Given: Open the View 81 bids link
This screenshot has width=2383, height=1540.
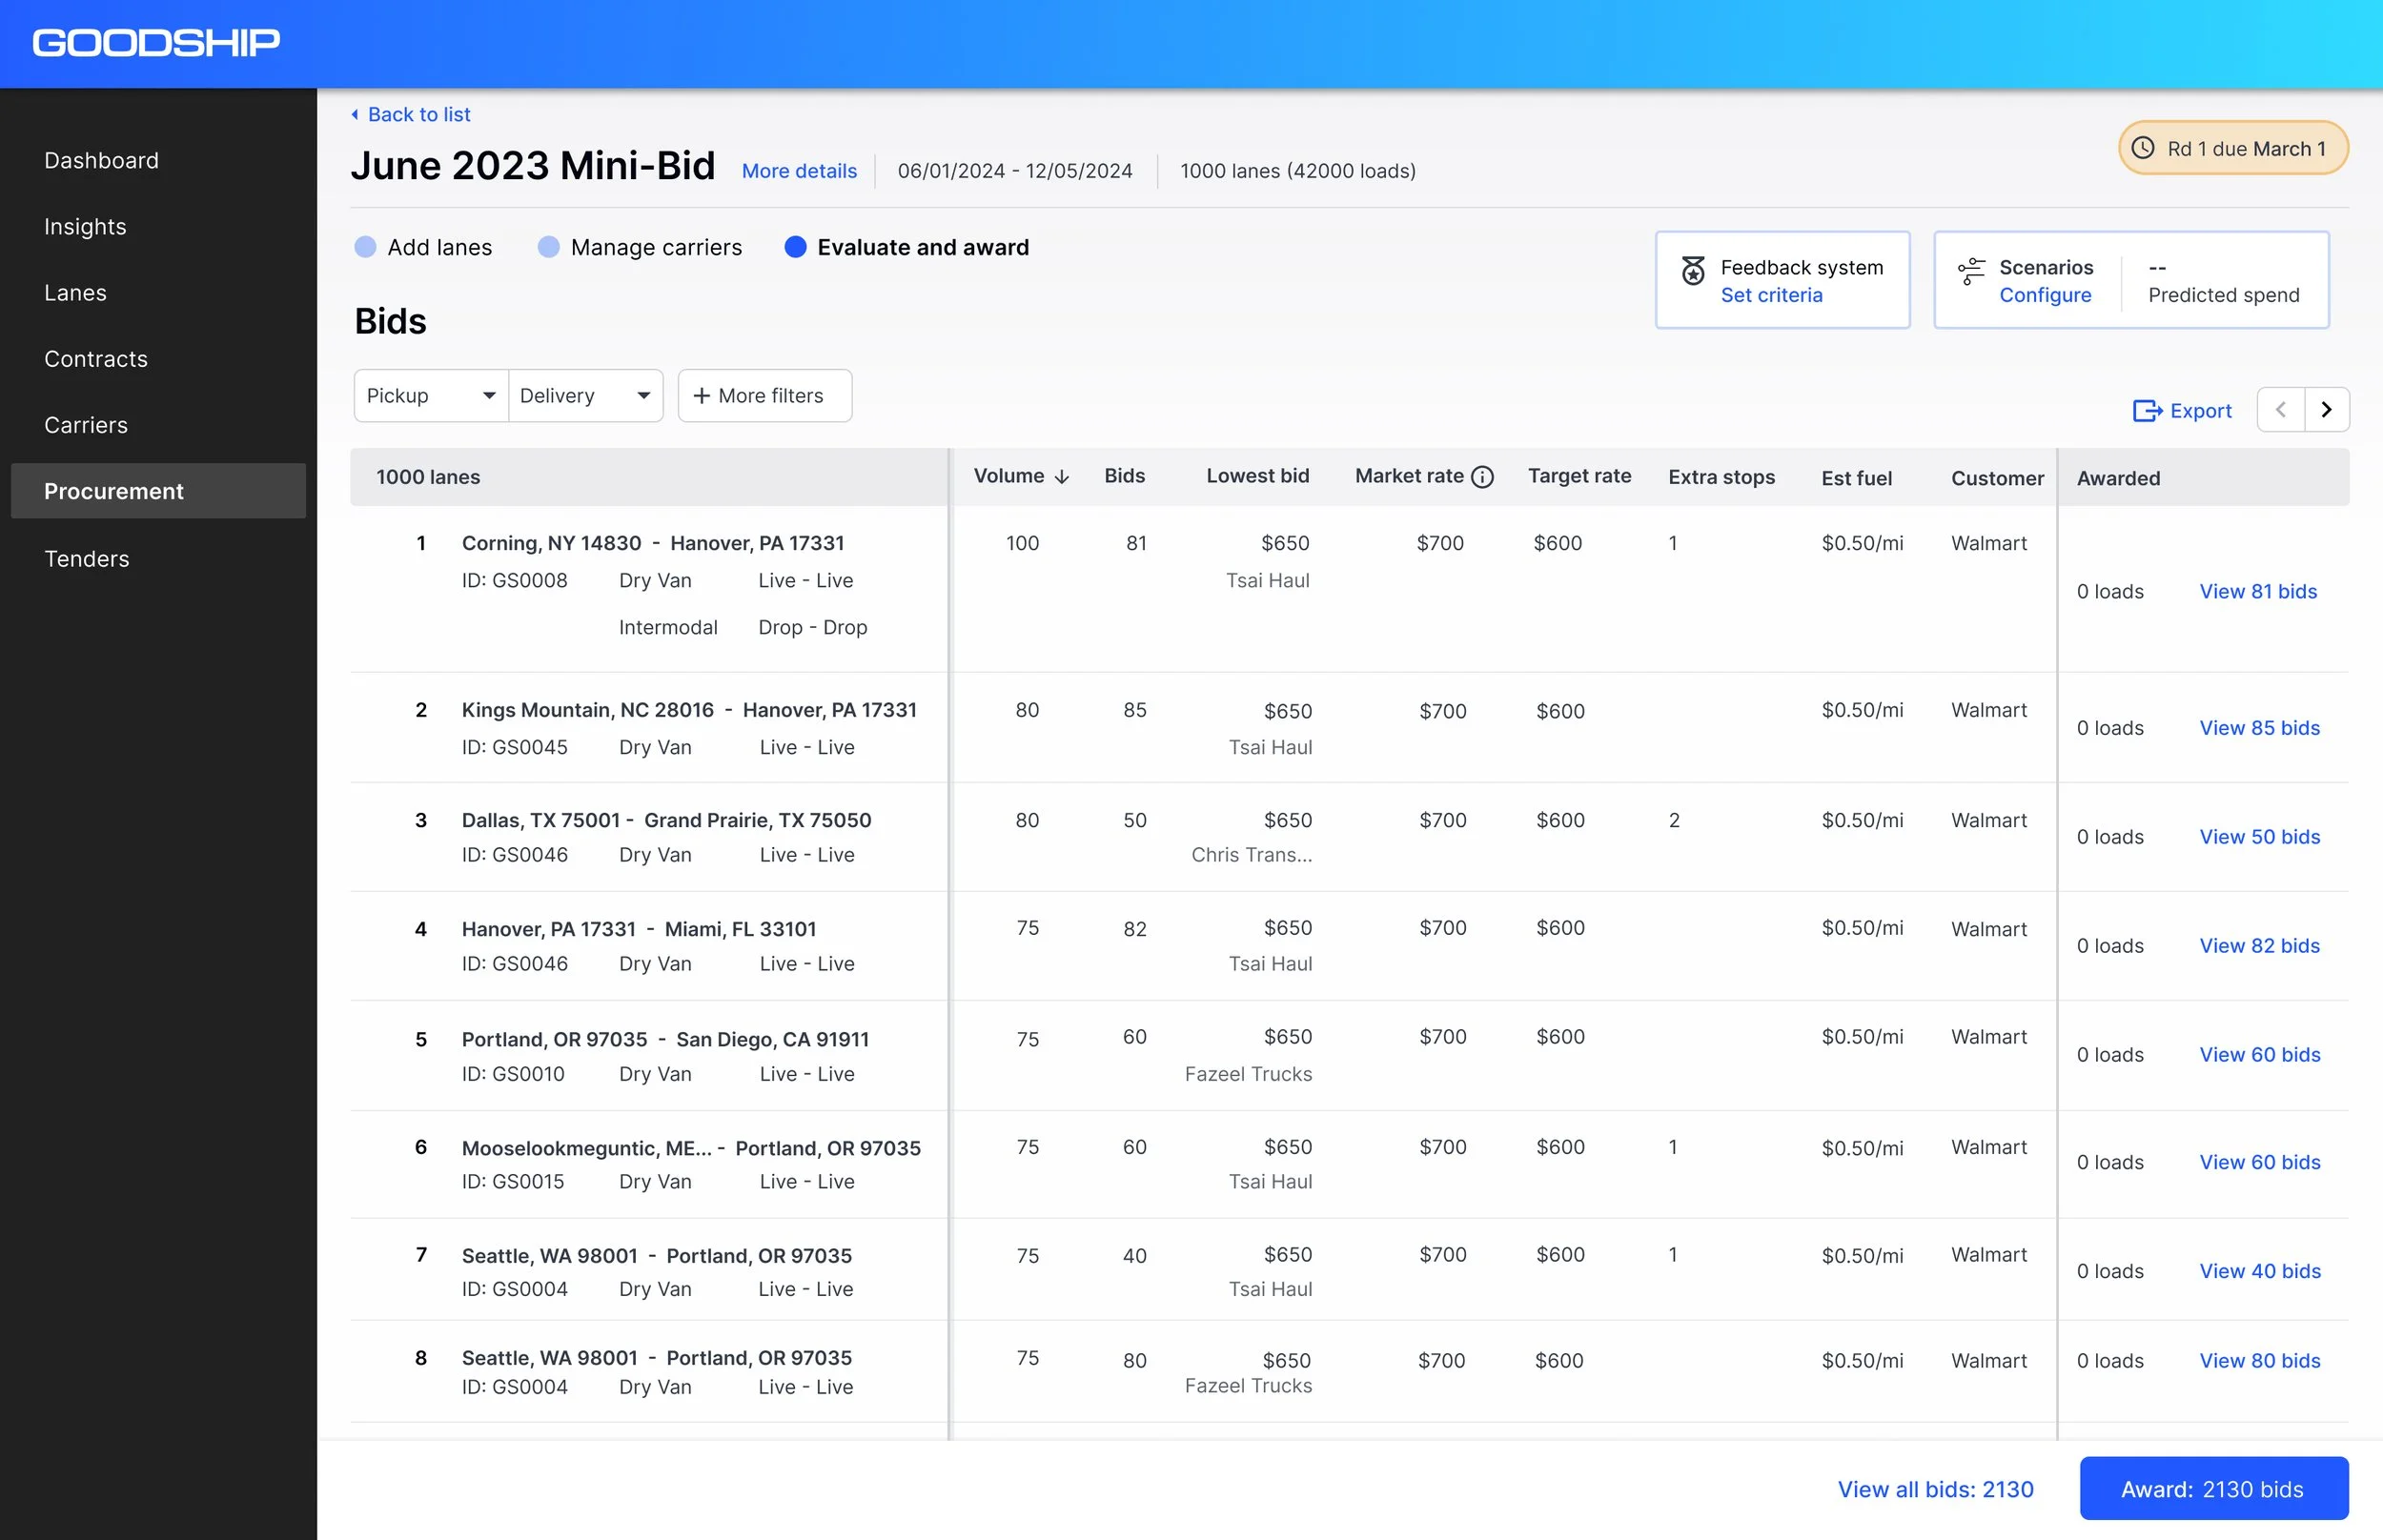Looking at the screenshot, I should (2257, 591).
